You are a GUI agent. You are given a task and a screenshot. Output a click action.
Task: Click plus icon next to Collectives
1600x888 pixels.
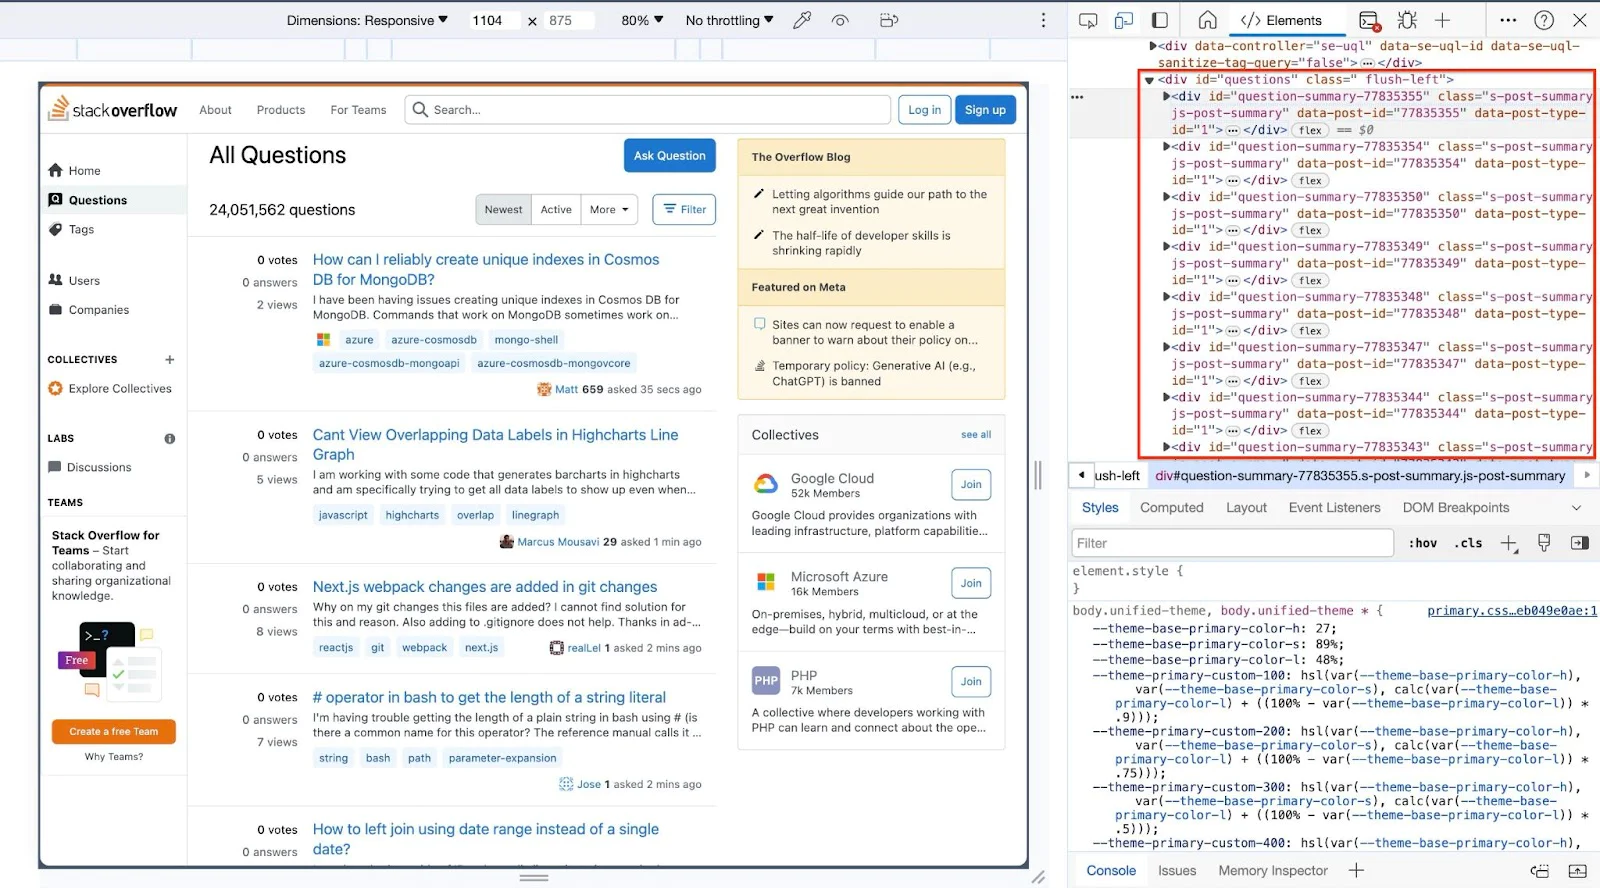[x=169, y=360]
